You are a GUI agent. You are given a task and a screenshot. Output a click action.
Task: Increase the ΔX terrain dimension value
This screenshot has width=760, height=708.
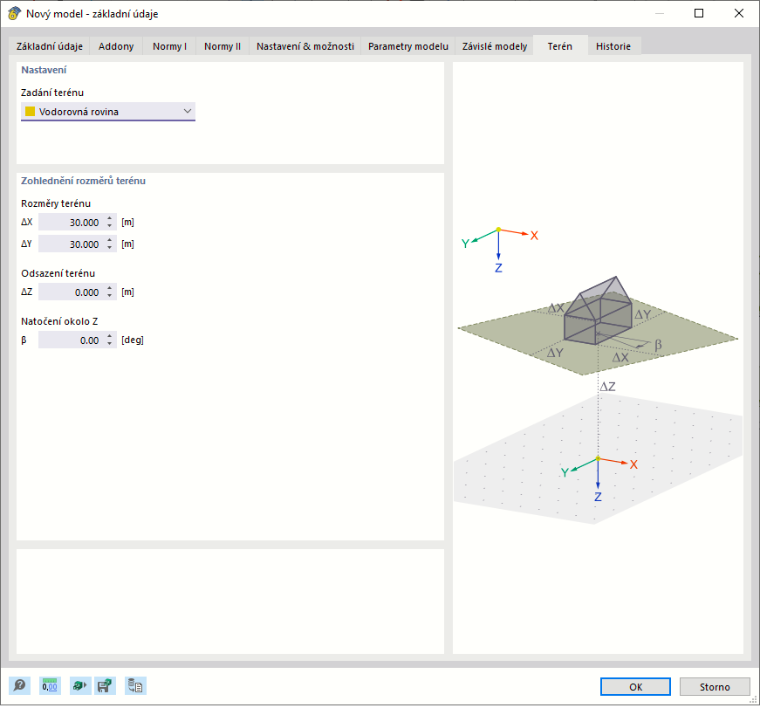[110, 219]
